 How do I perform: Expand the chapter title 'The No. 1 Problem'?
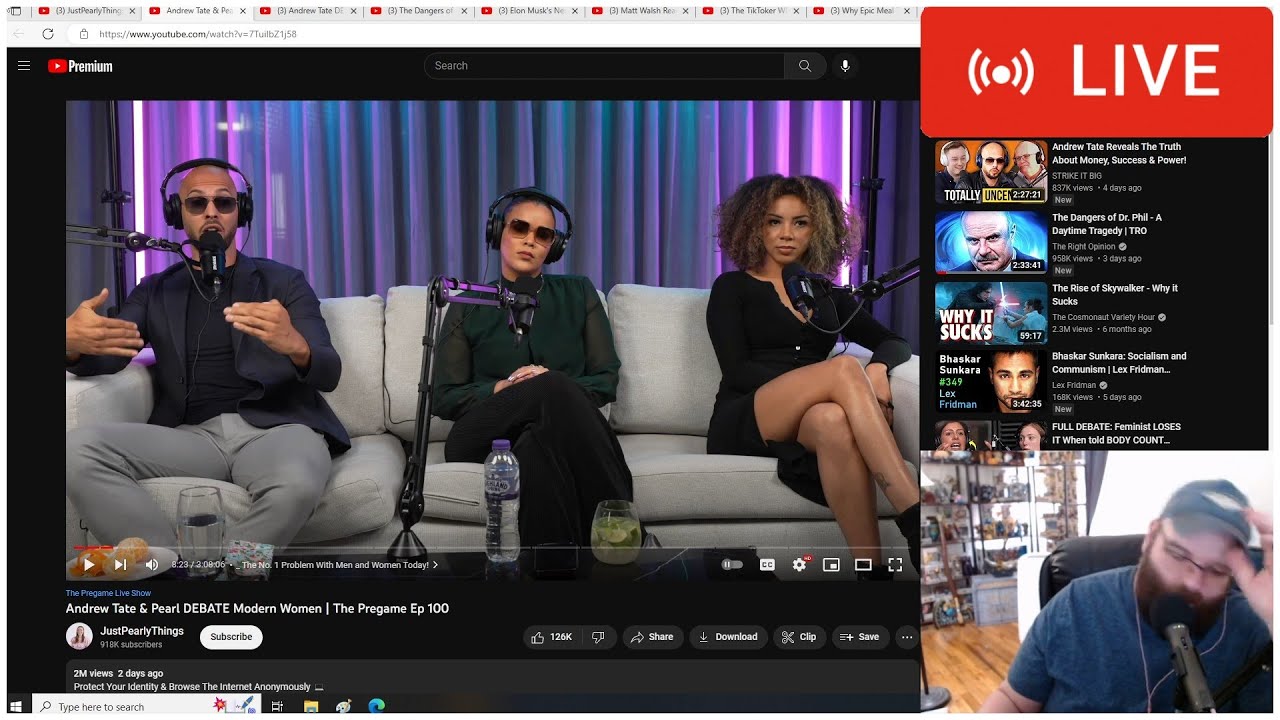pos(340,565)
